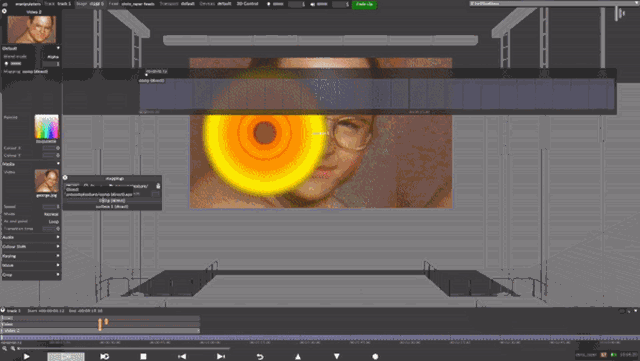Open the 3D Control menu
Screen dimensions: 640x361
(247, 4)
